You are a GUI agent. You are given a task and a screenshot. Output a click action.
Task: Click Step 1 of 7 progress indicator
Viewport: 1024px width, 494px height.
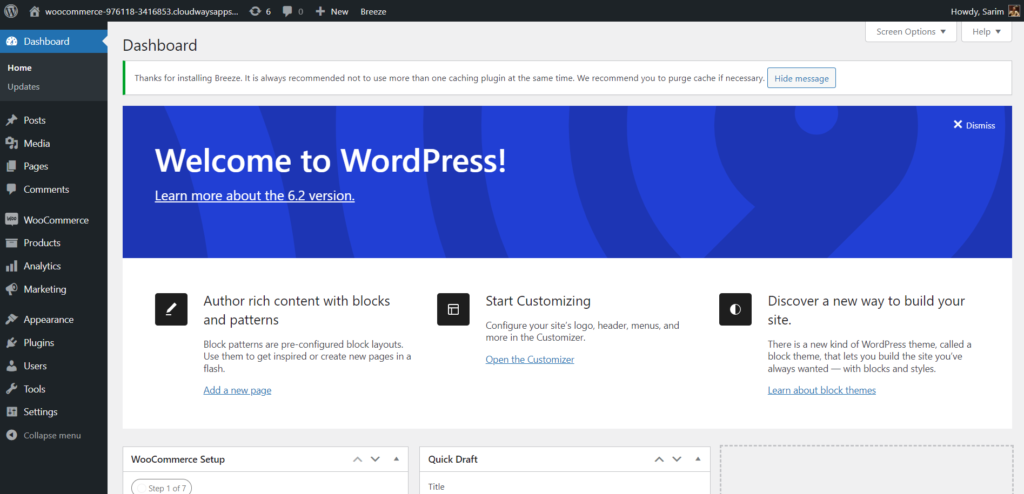(x=162, y=487)
